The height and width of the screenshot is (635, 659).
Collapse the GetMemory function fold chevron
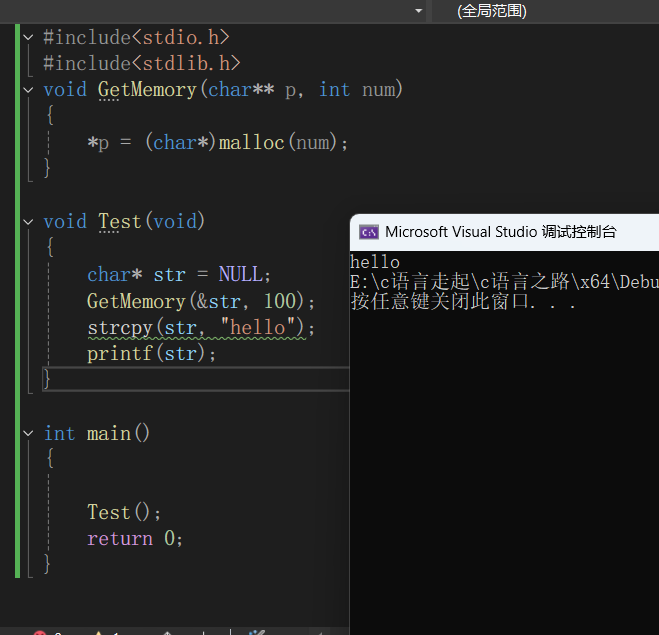click(28, 90)
